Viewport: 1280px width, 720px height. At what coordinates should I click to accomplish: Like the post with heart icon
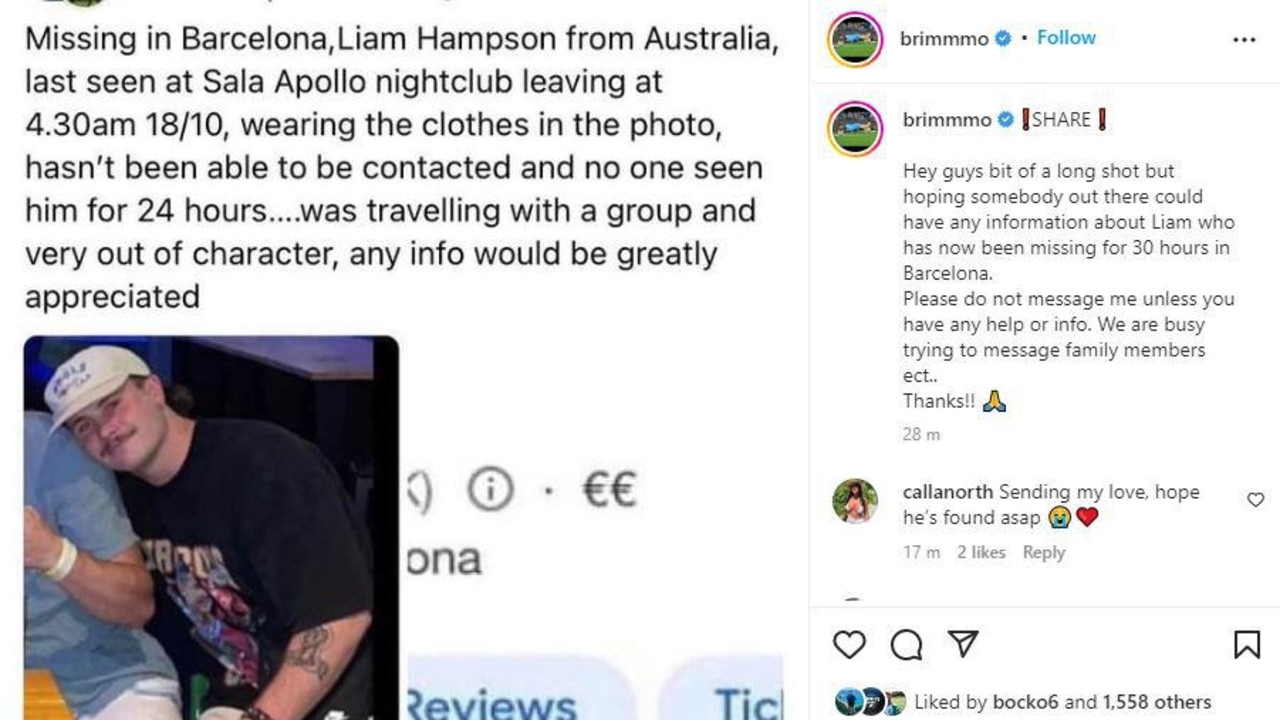click(849, 645)
